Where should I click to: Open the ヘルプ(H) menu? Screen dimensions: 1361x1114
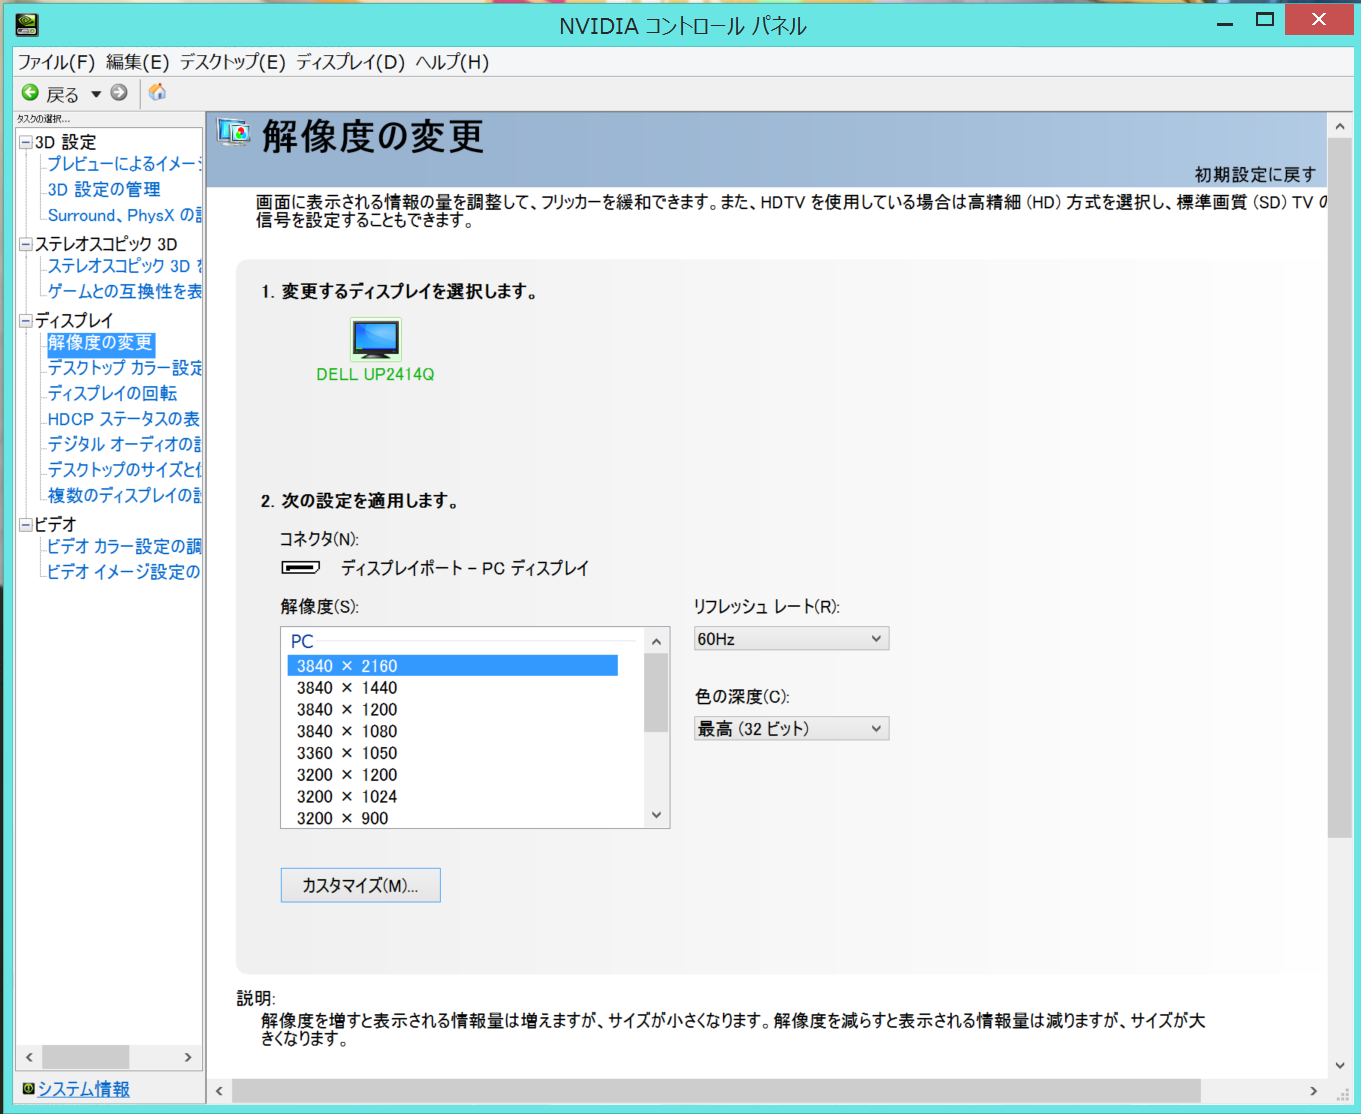[x=452, y=62]
